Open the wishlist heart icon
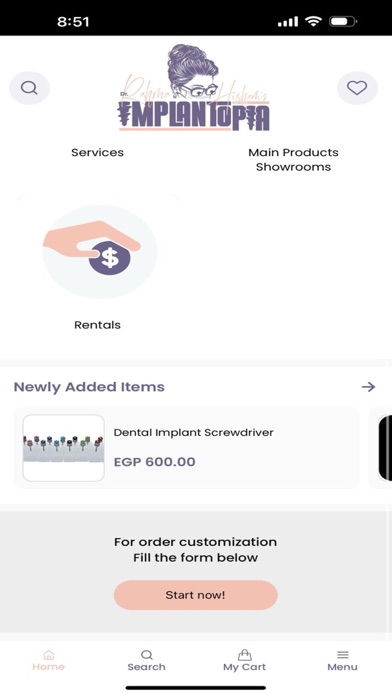The width and height of the screenshot is (392, 696). [x=357, y=88]
